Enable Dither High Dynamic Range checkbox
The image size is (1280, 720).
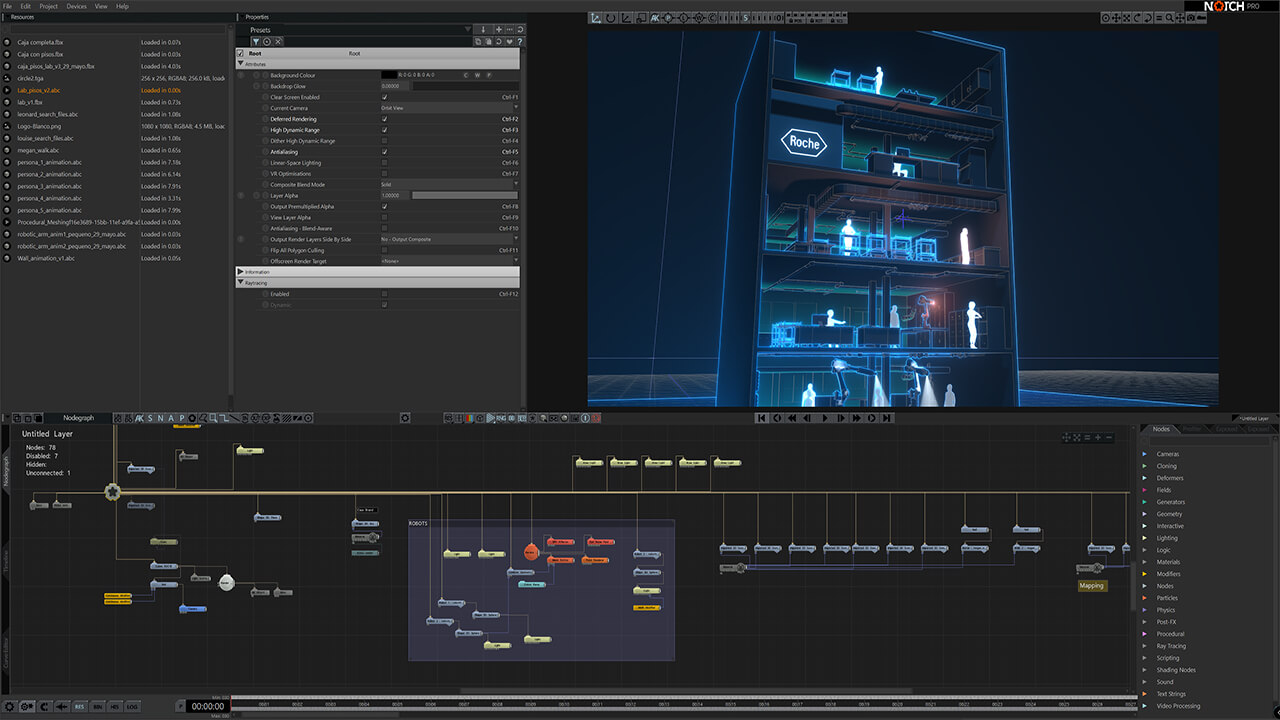(385, 141)
